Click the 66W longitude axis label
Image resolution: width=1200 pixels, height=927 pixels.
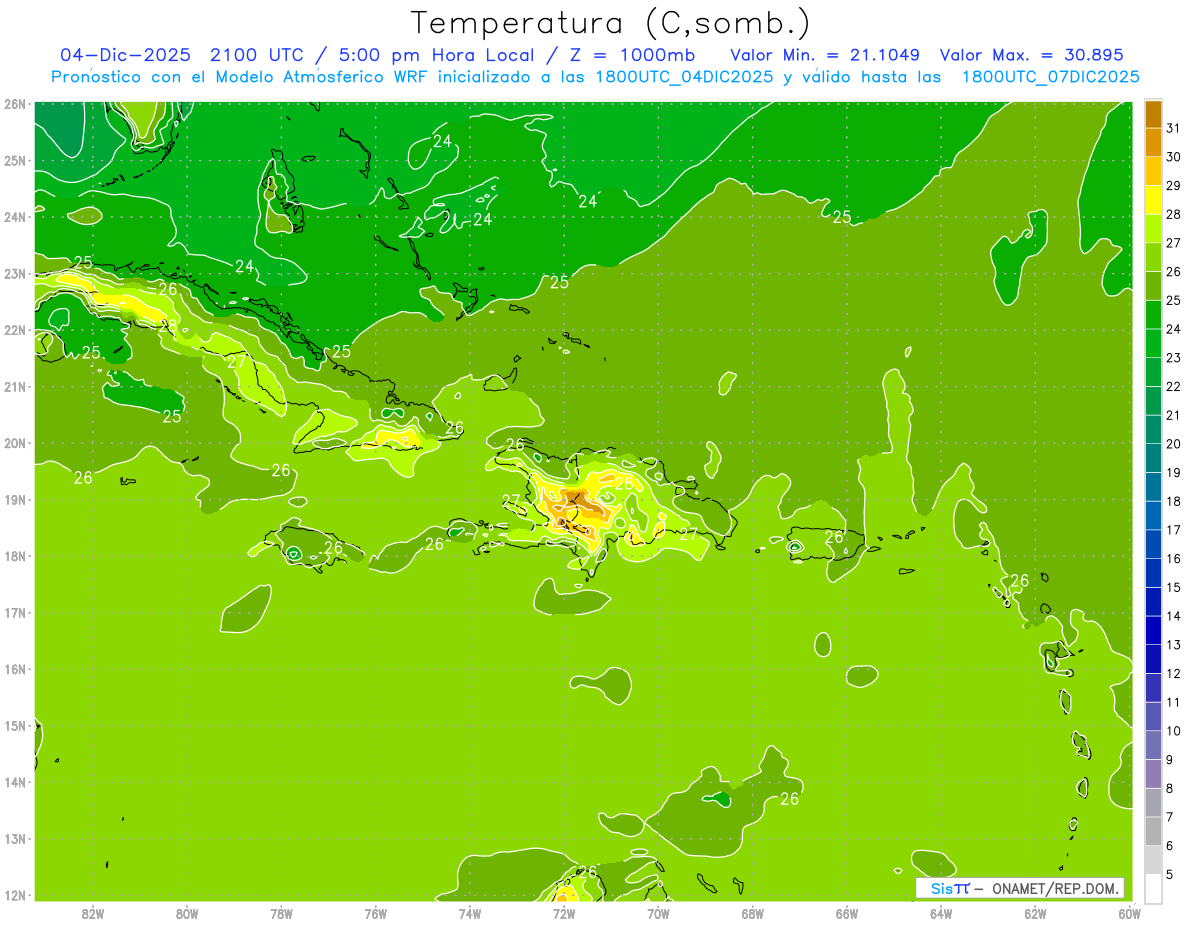pos(847,913)
